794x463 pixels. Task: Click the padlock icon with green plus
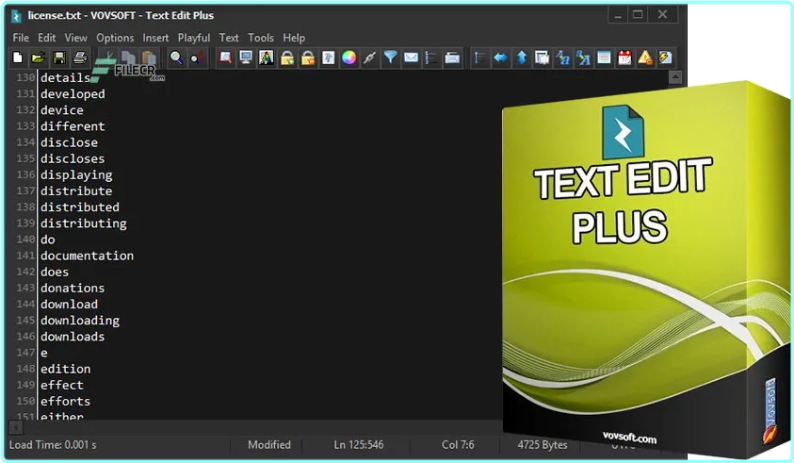[x=287, y=58]
